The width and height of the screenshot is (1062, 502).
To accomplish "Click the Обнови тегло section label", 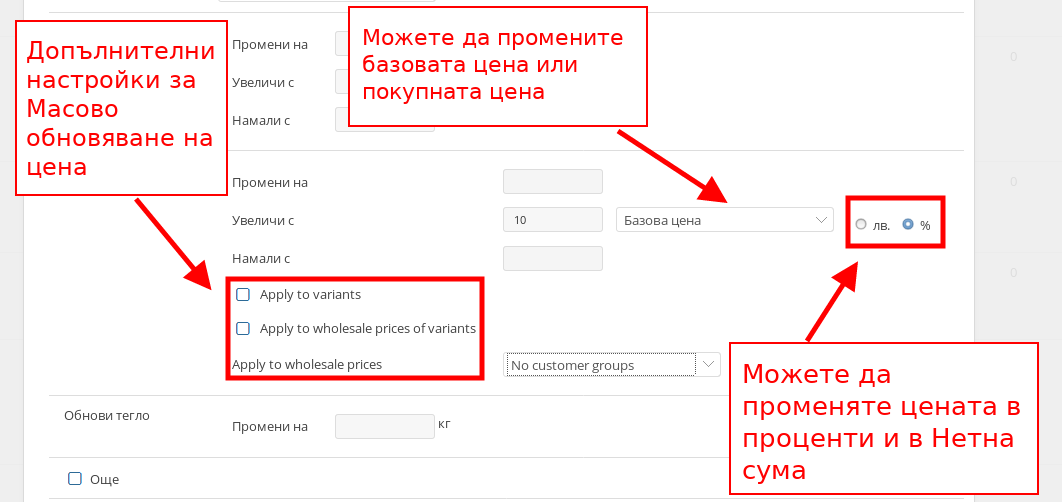I will click(x=107, y=415).
